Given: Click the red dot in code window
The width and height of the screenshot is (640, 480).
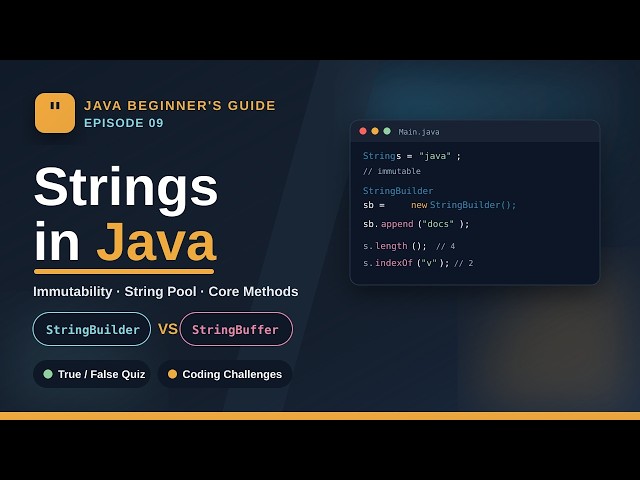Looking at the screenshot, I should point(362,131).
